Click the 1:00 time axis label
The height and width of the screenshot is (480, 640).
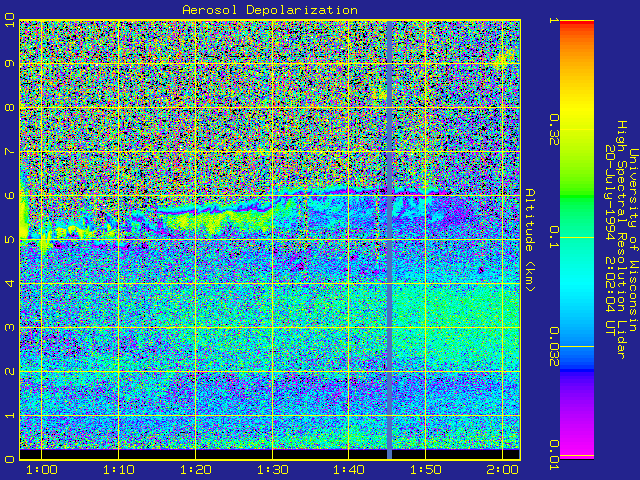click(x=41, y=469)
